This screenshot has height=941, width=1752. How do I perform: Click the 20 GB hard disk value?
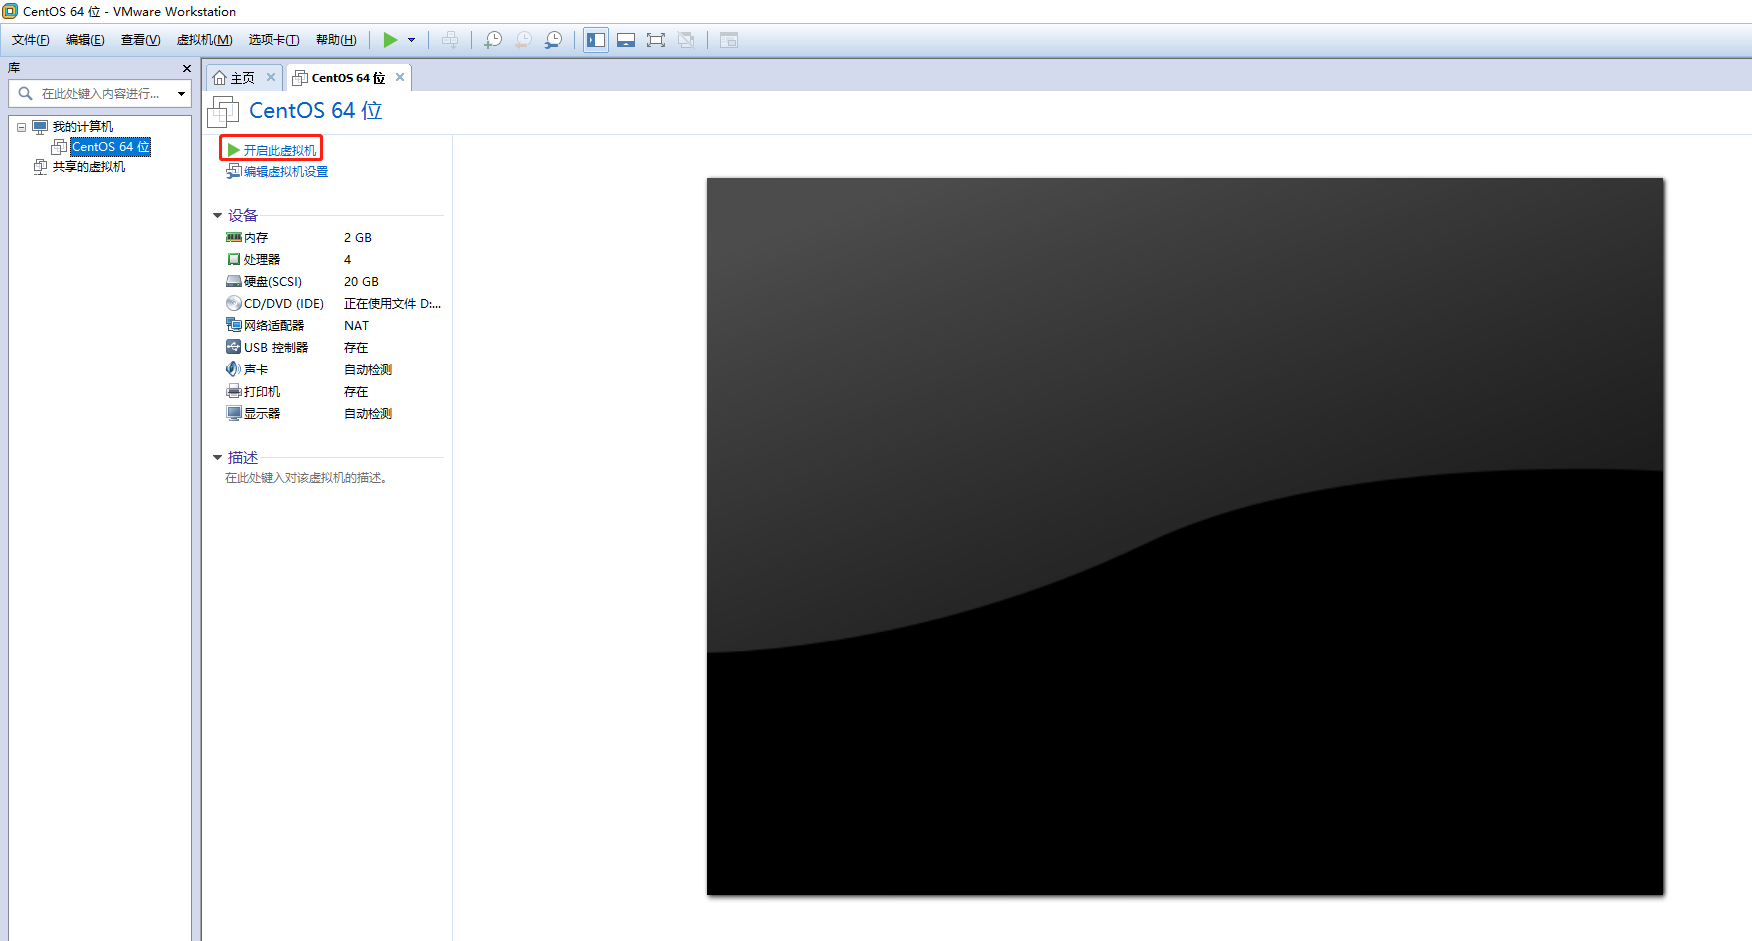point(362,282)
